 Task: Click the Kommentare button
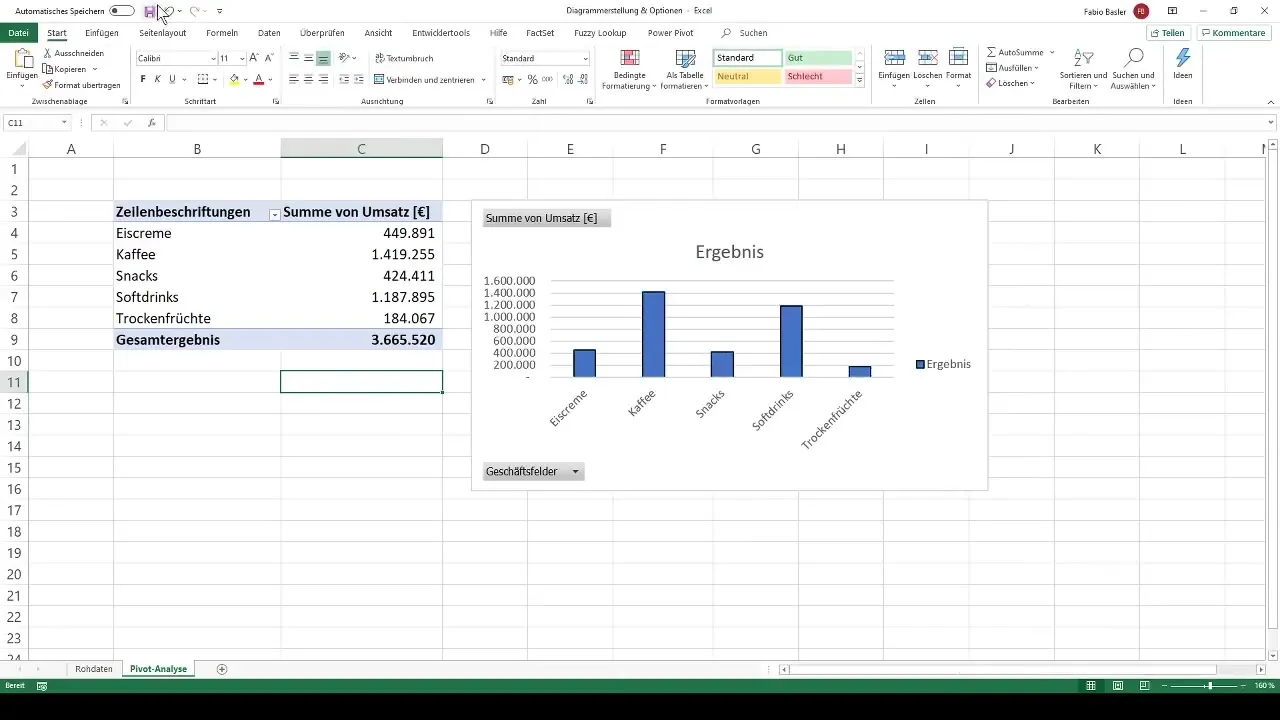[1234, 33]
